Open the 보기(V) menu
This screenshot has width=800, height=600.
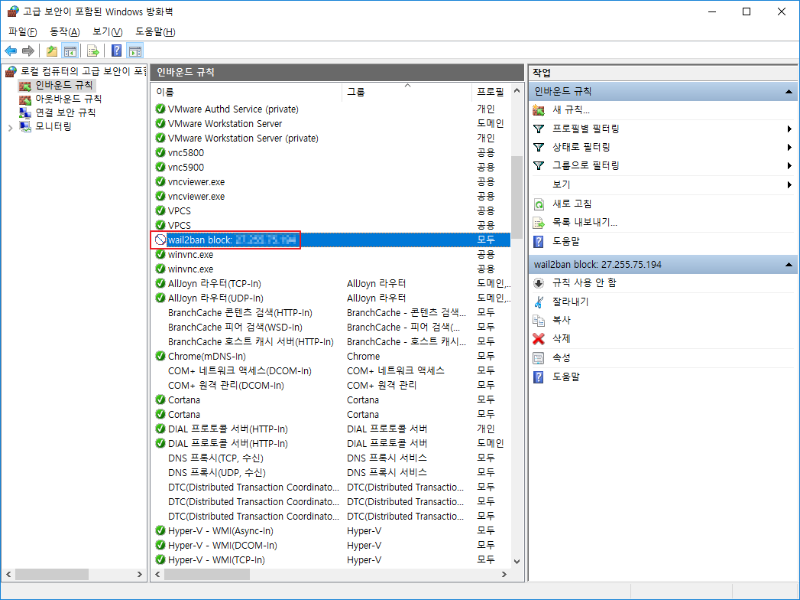107,32
